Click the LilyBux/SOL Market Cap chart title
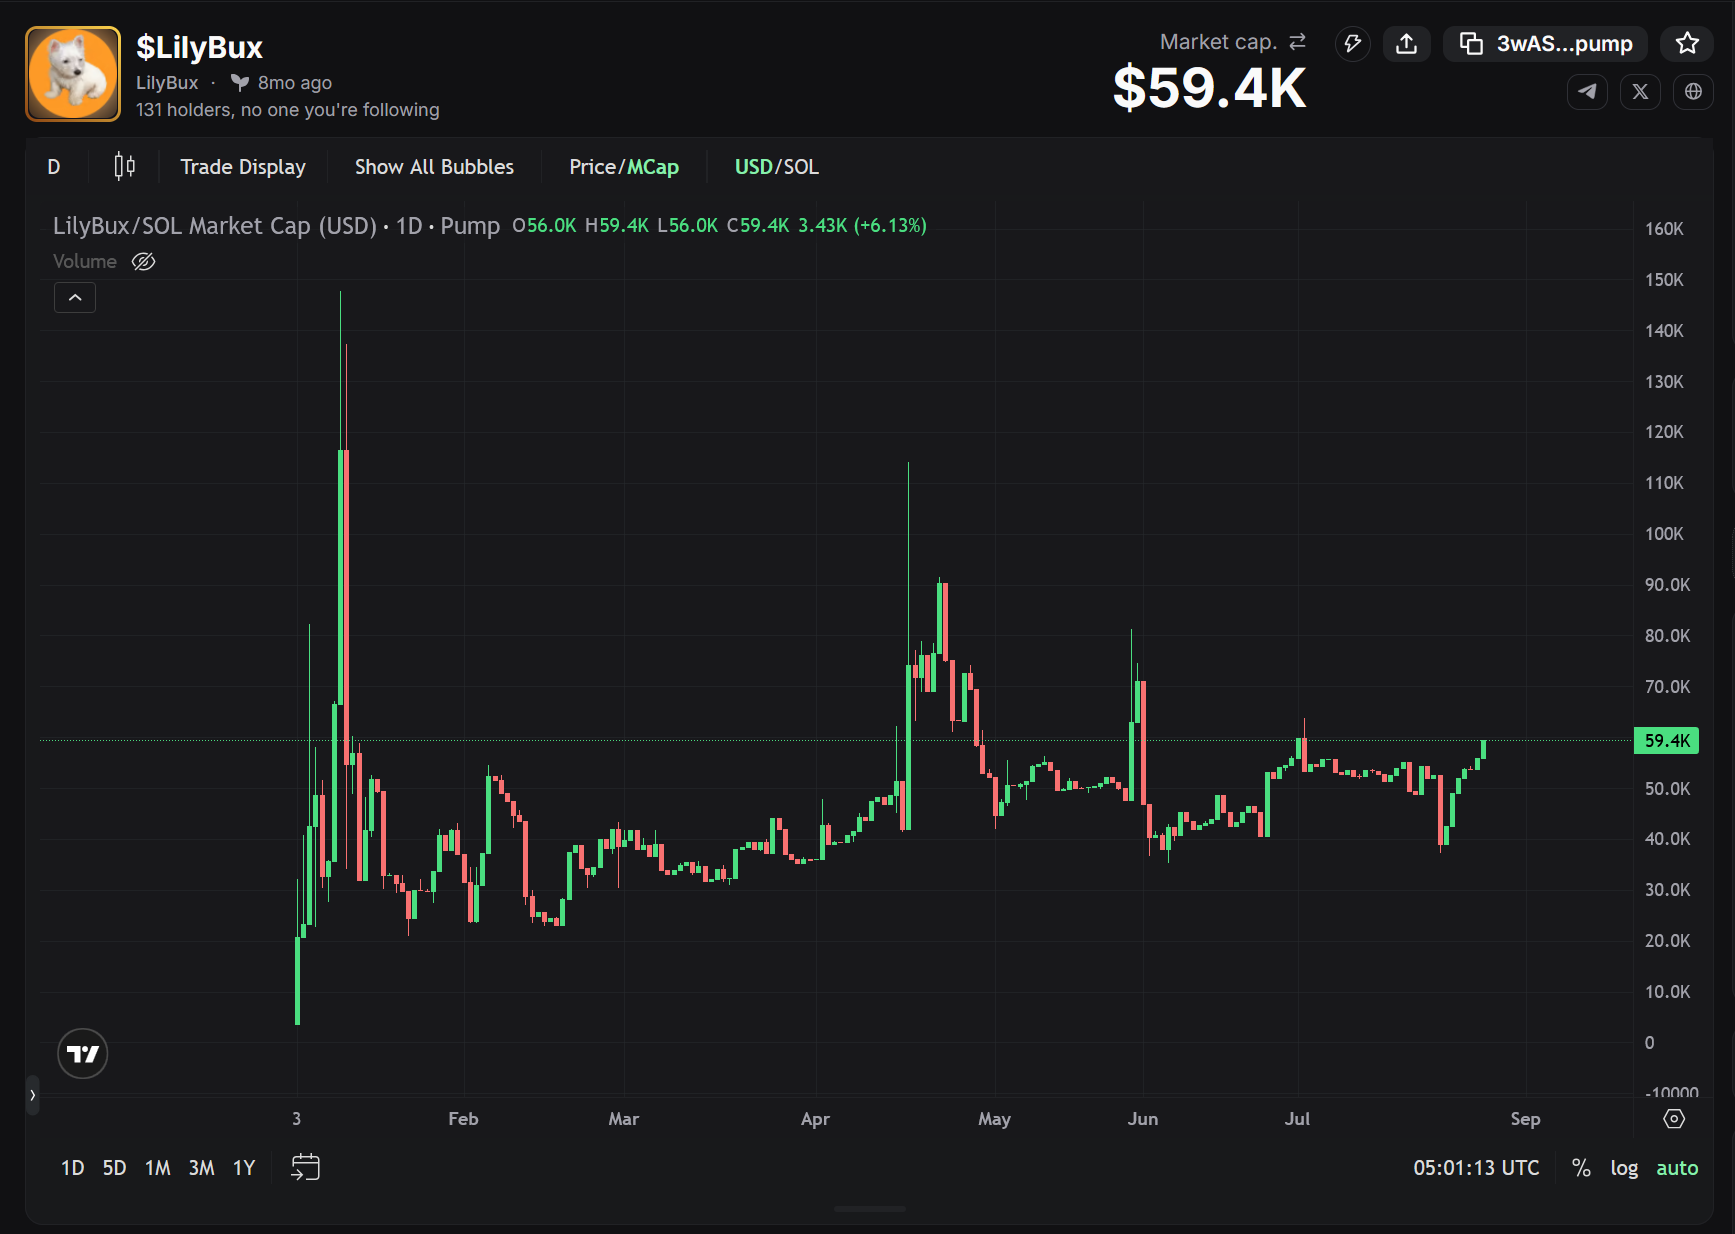This screenshot has width=1735, height=1234. (x=276, y=226)
